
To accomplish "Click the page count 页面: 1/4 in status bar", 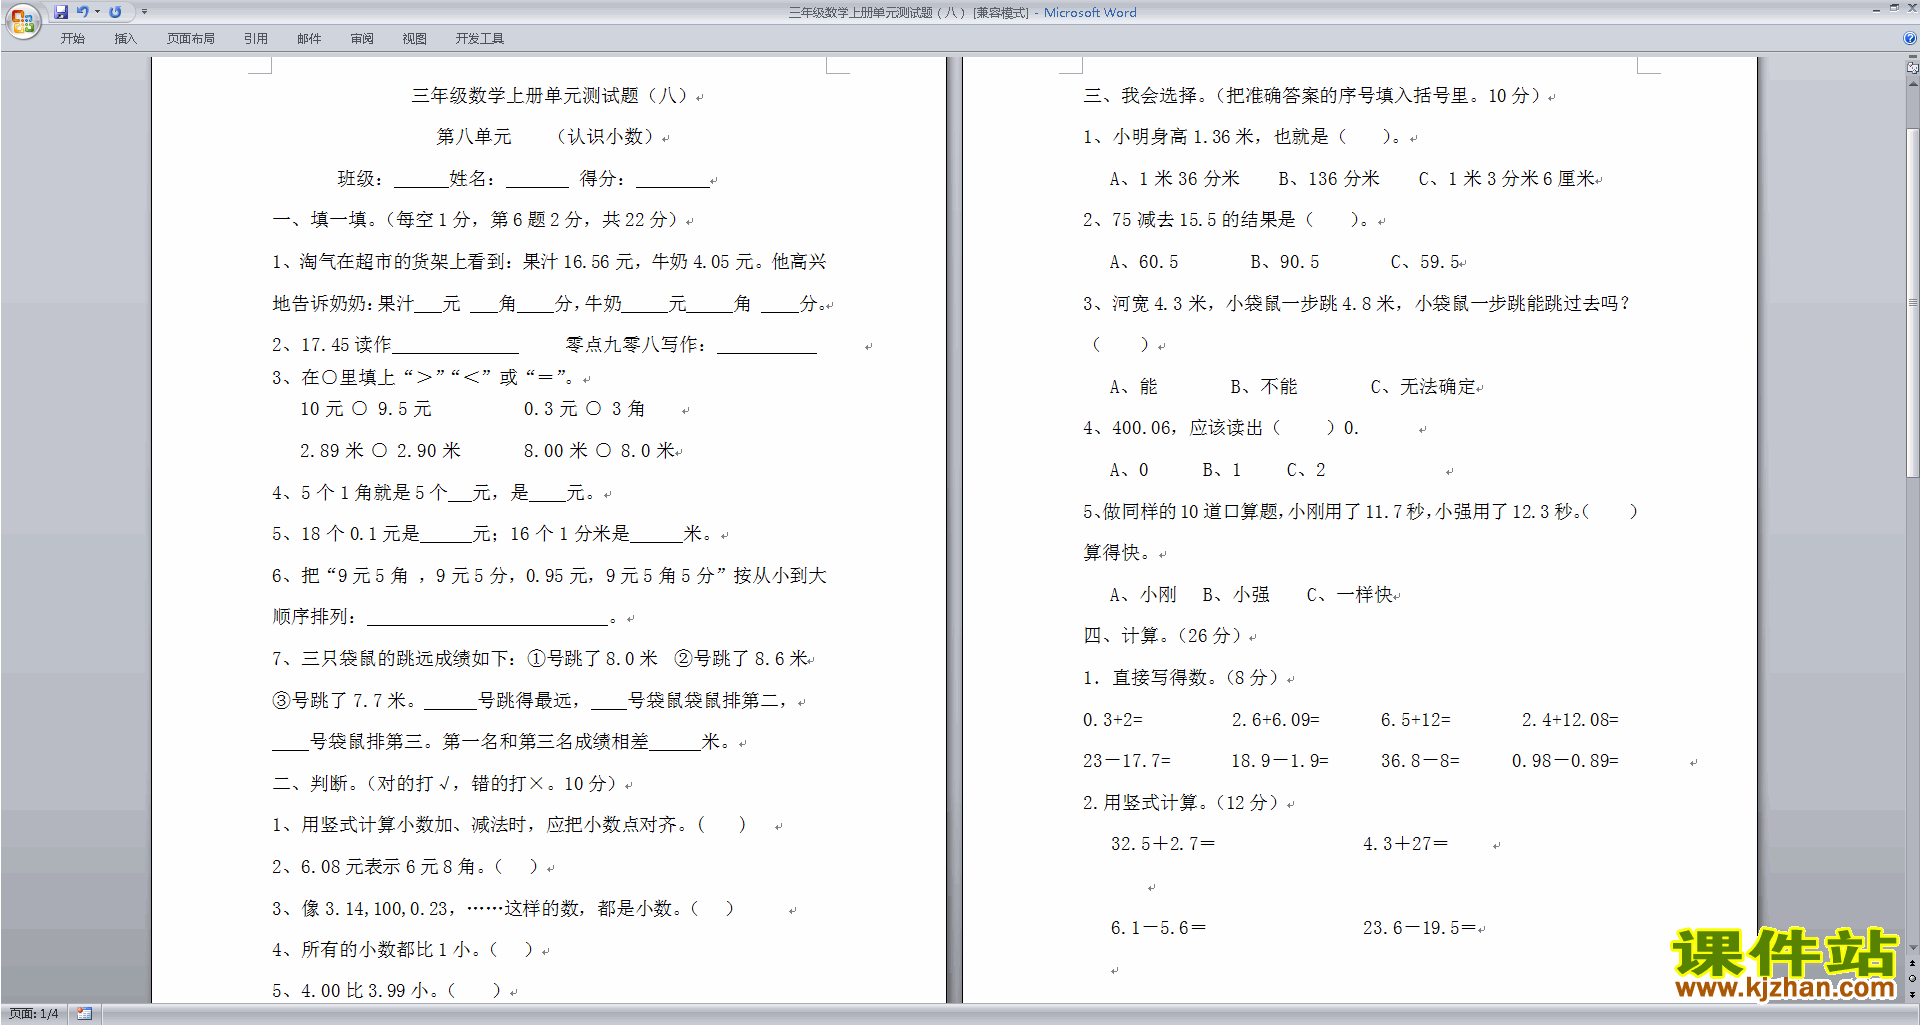I will 34,1014.
